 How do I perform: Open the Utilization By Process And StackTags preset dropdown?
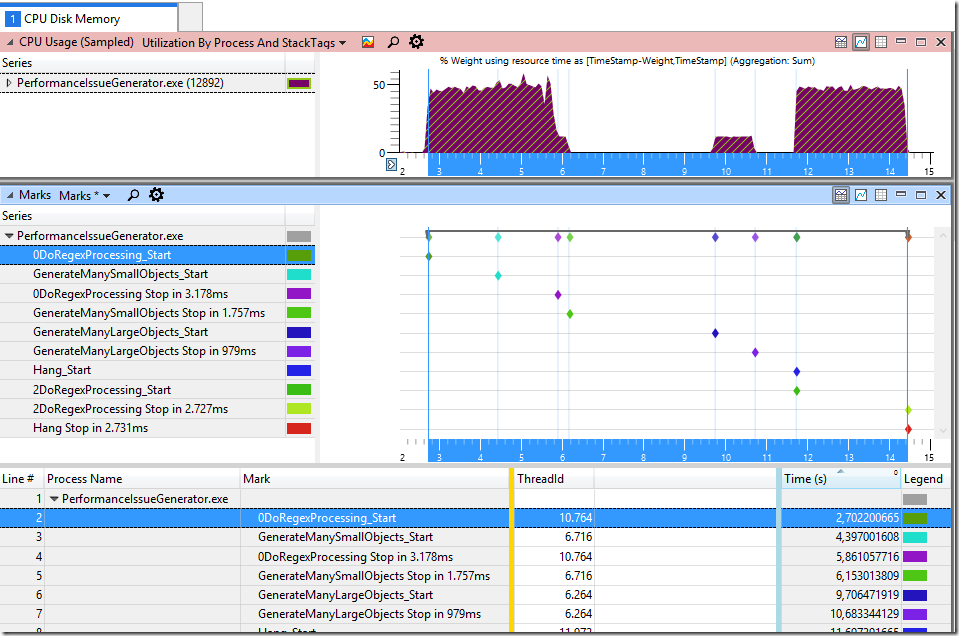244,43
